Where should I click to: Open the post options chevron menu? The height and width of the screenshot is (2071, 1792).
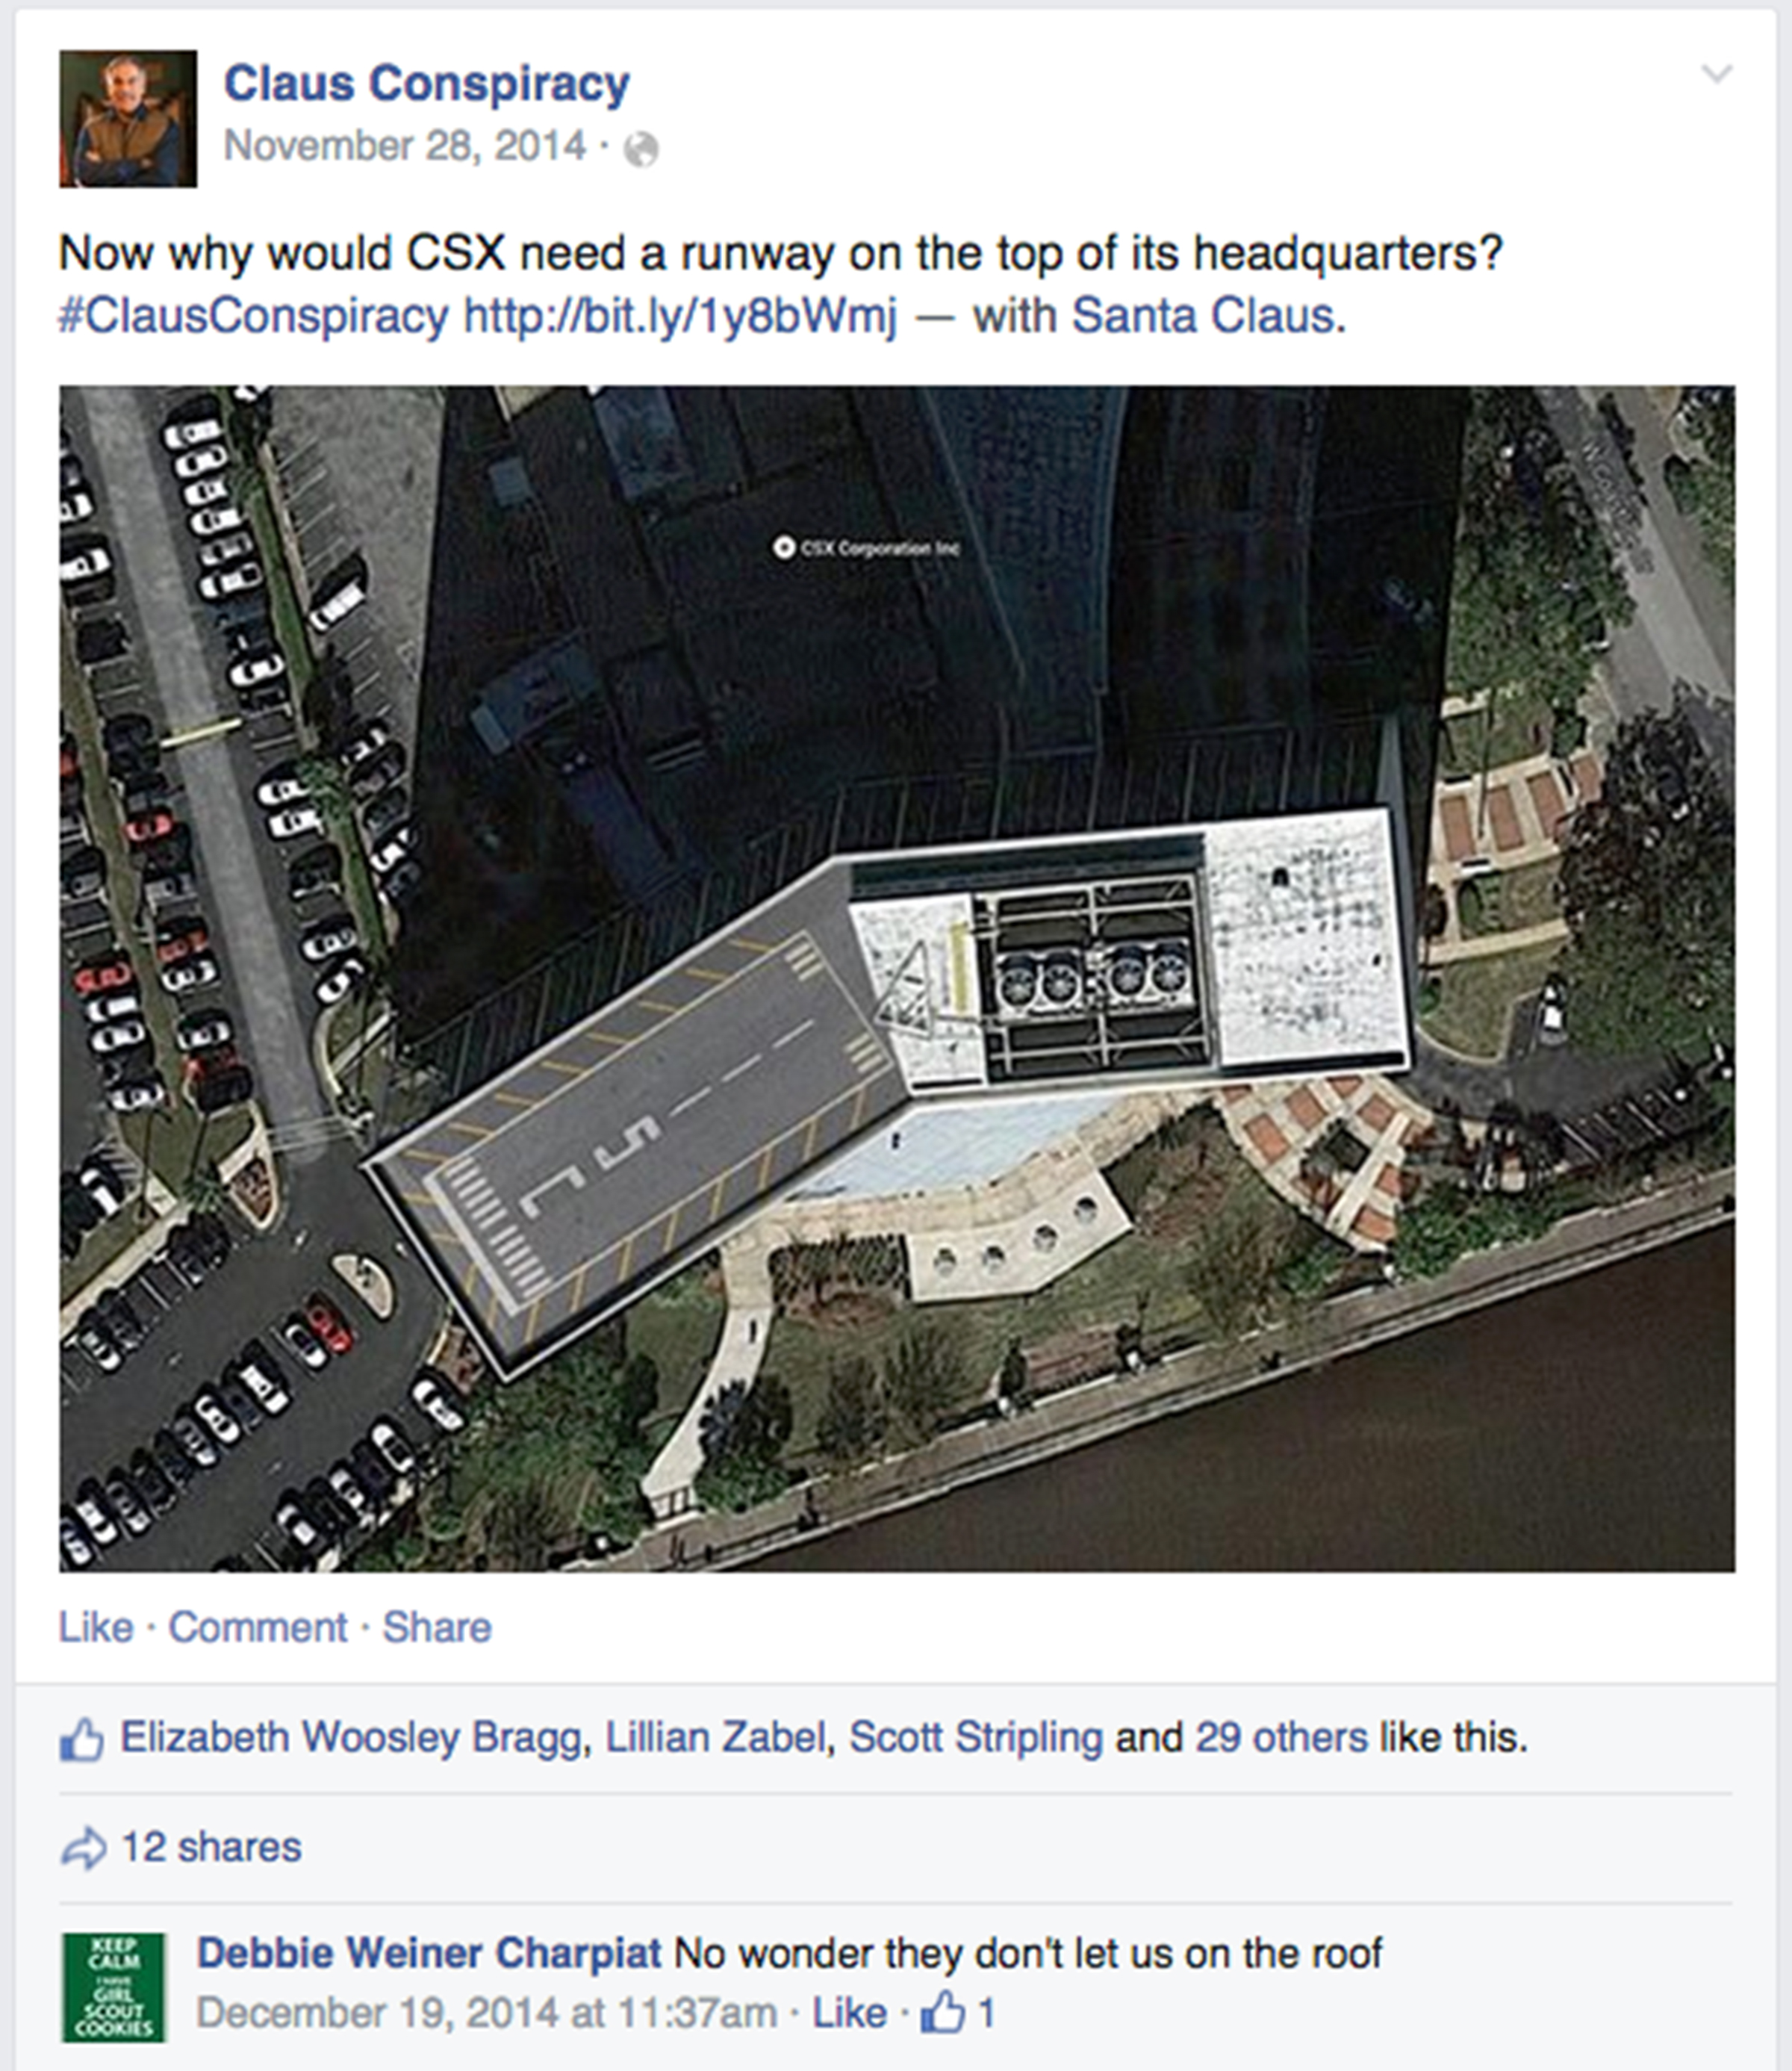click(x=1716, y=74)
